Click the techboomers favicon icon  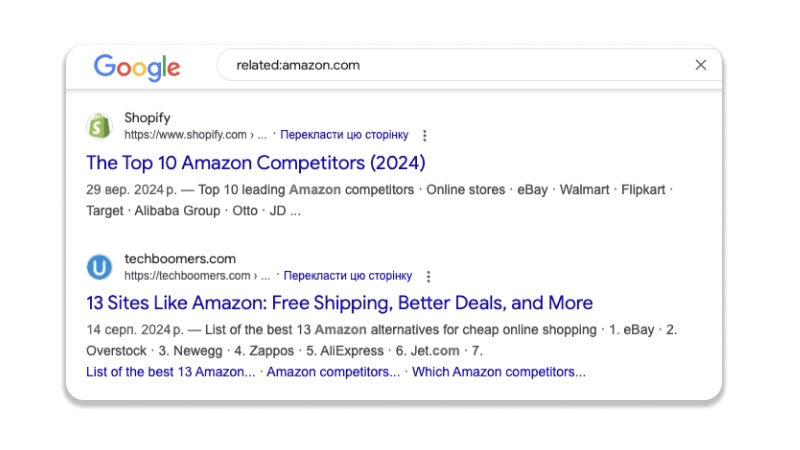tap(99, 267)
